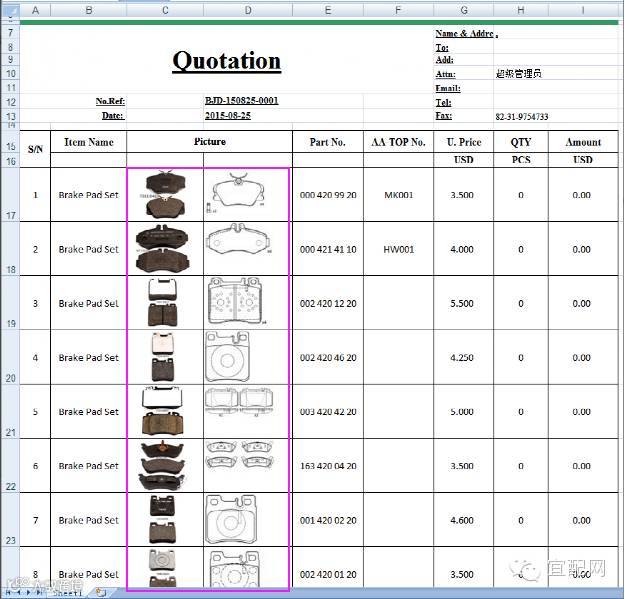Click the previous sheet navigation arrow
Image resolution: width=625 pixels, height=599 pixels.
click(18, 593)
